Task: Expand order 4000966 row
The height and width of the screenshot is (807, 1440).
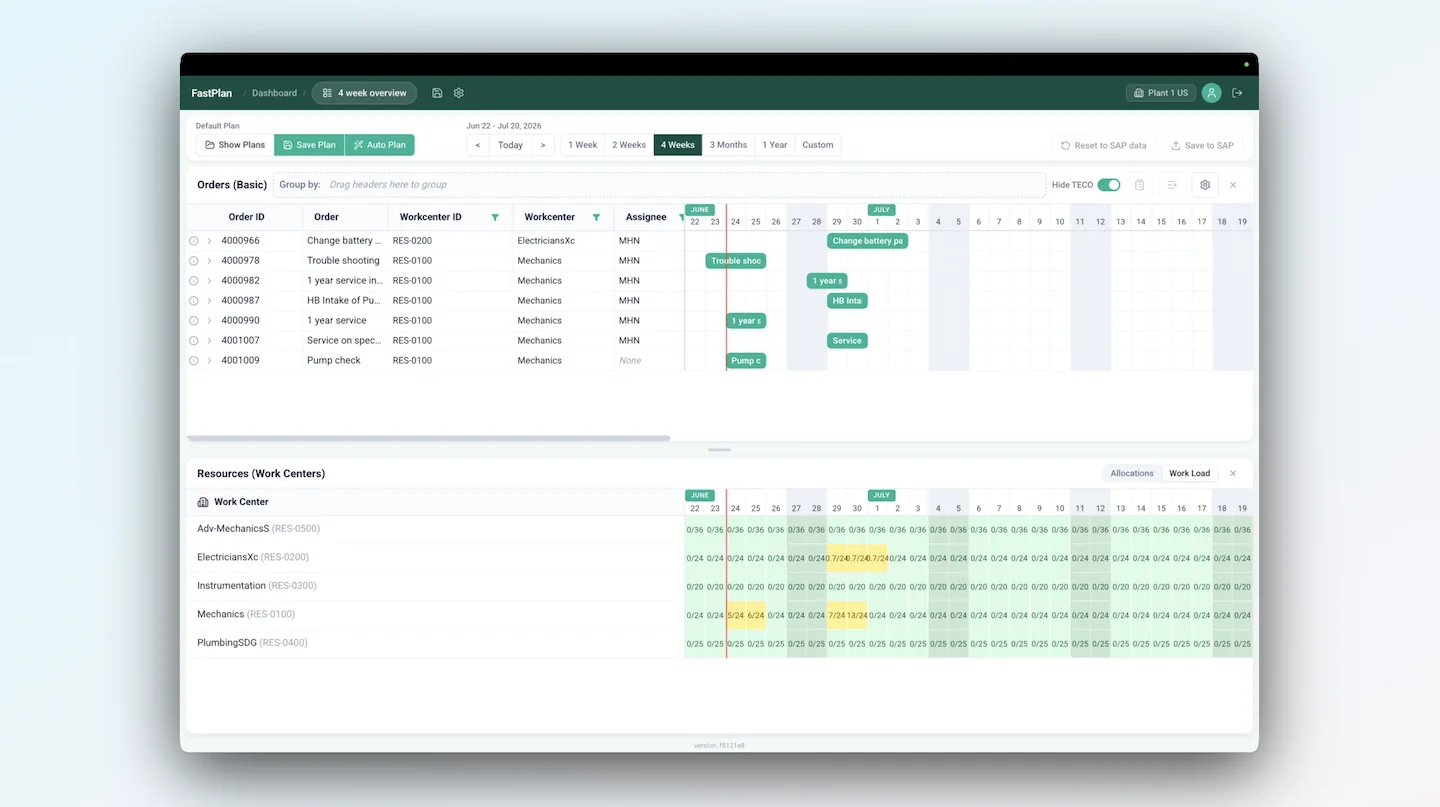Action: [209, 241]
